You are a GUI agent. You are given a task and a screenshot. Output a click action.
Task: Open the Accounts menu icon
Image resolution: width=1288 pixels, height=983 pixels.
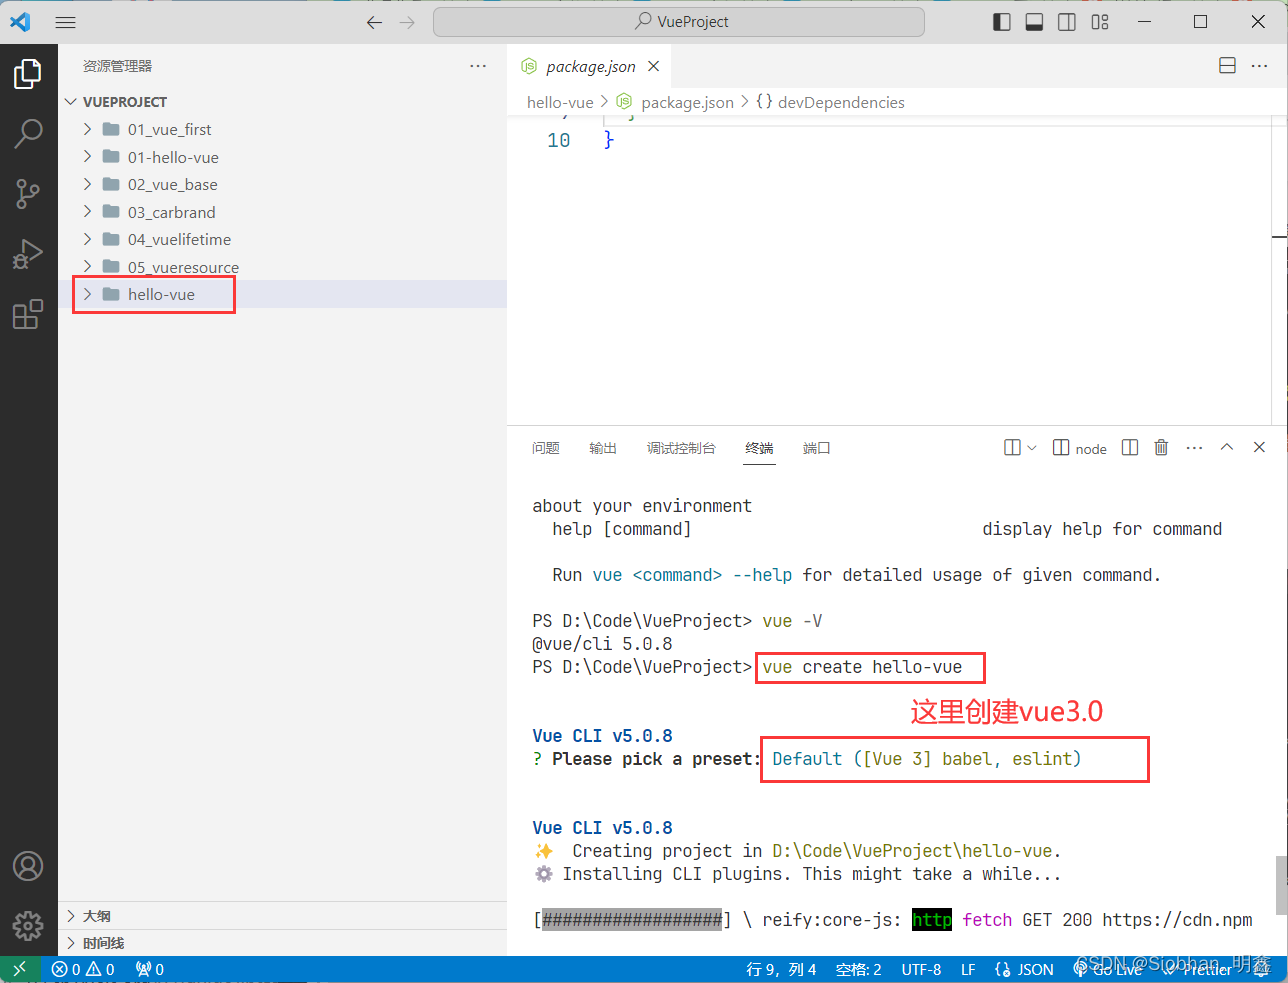(x=28, y=866)
